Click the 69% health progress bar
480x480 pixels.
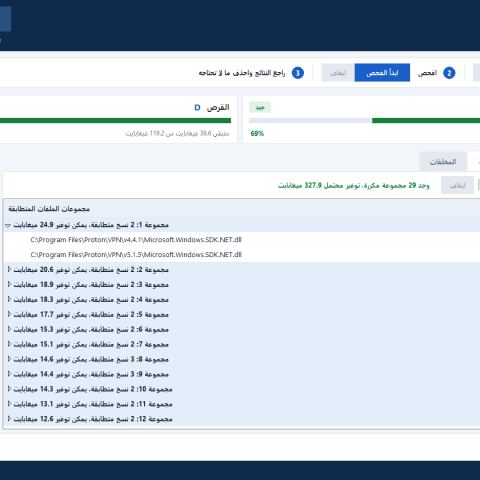[x=365, y=120]
